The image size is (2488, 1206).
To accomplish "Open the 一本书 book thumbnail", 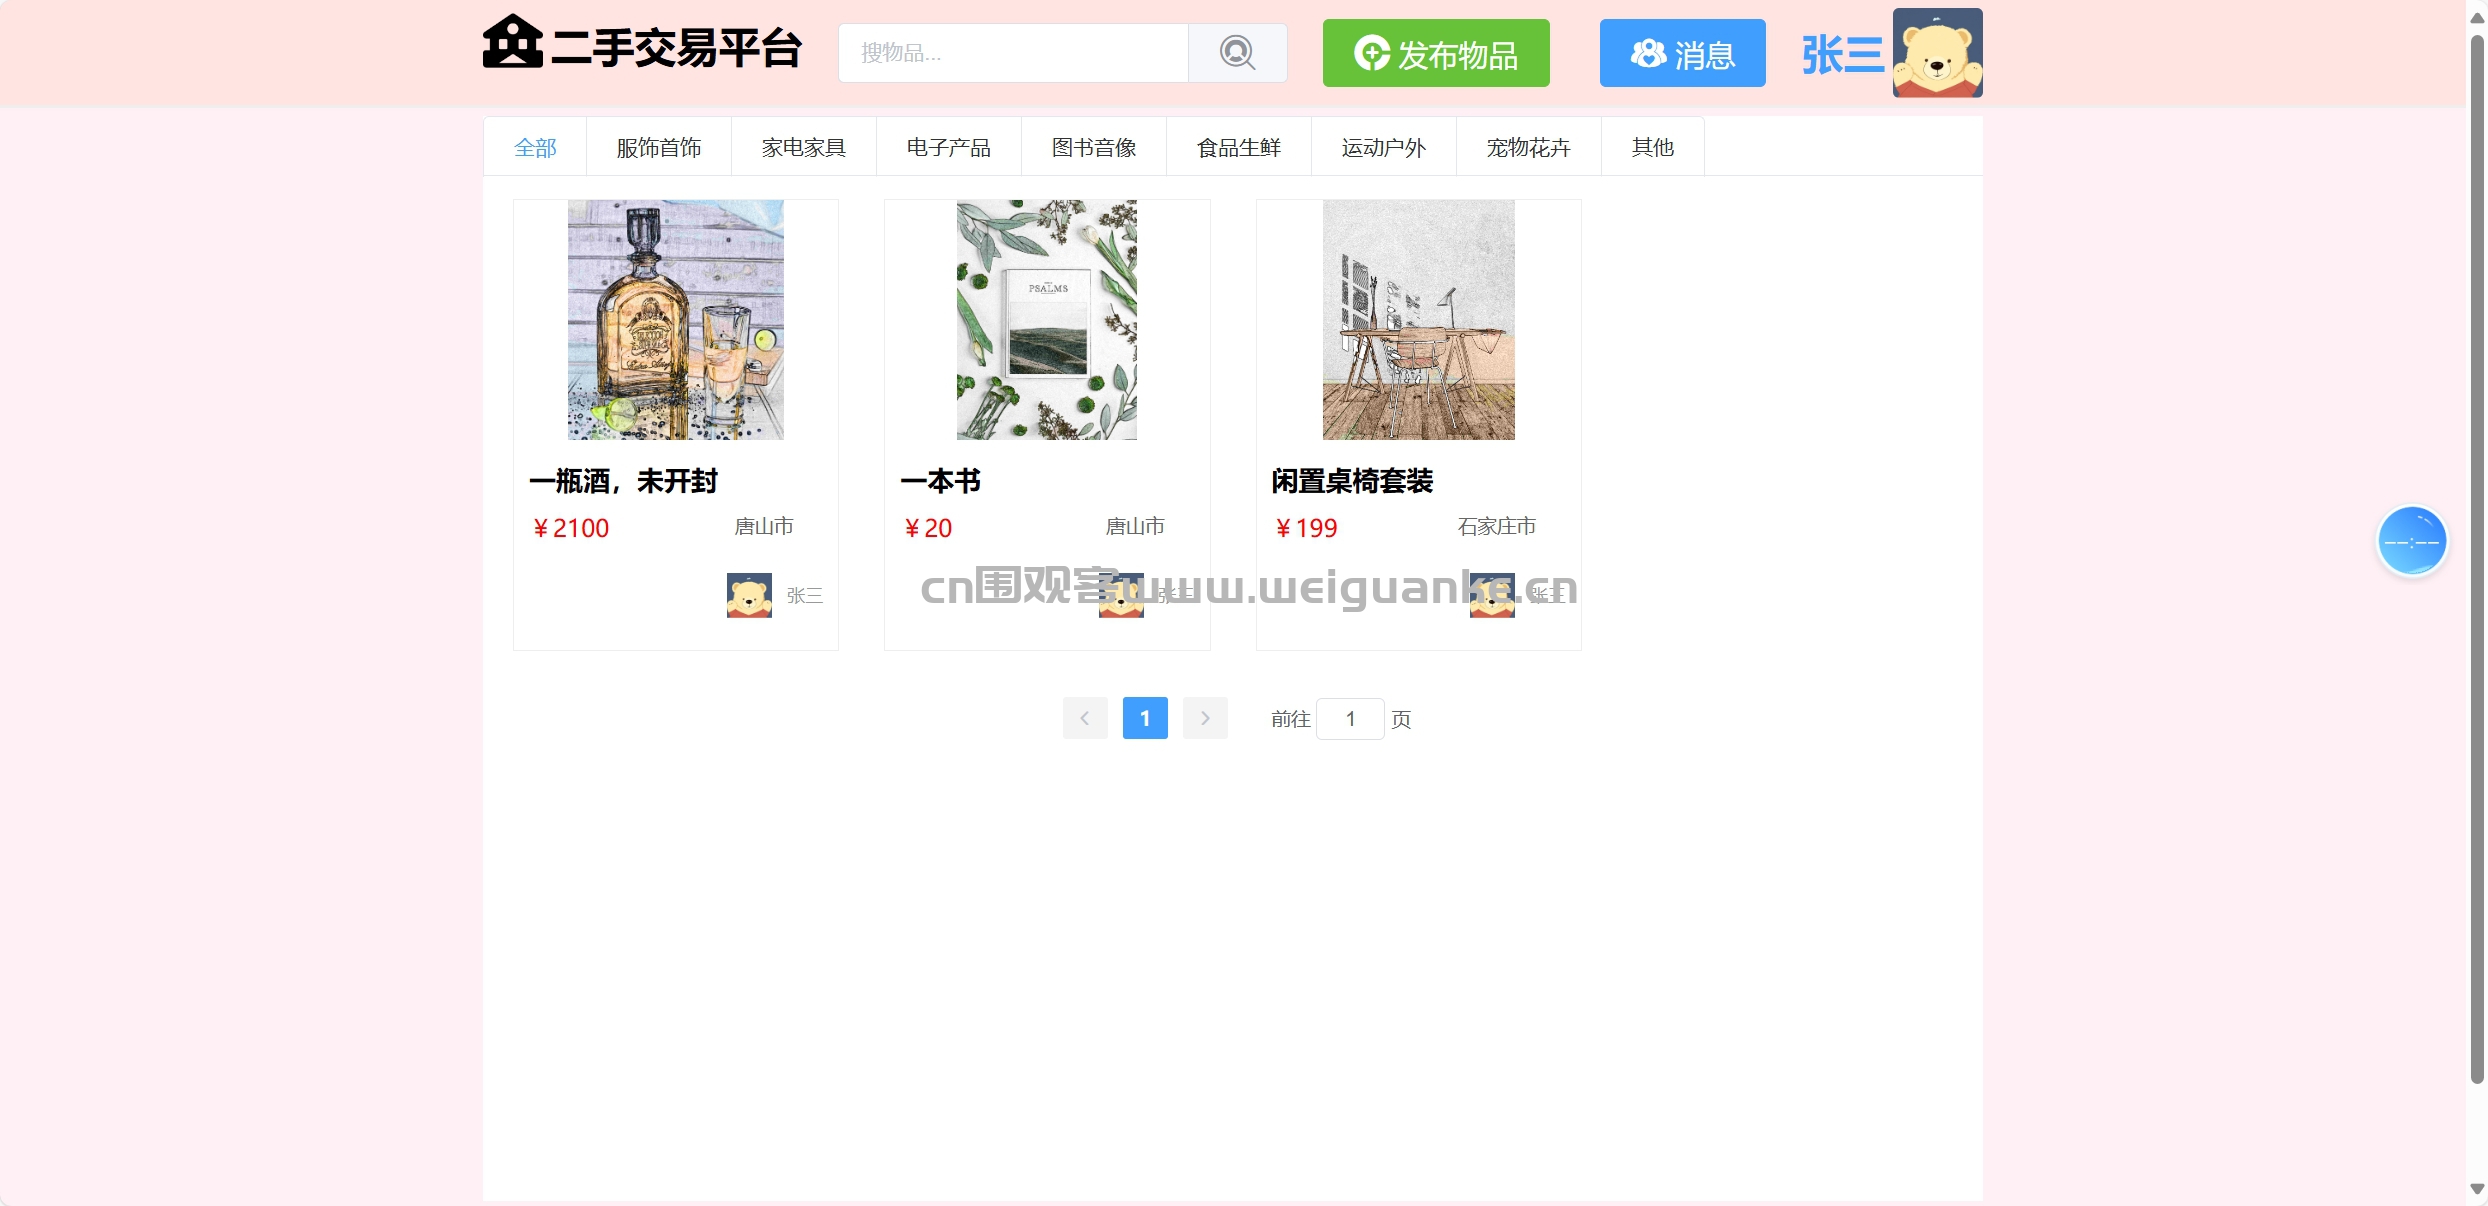I will coord(1046,320).
